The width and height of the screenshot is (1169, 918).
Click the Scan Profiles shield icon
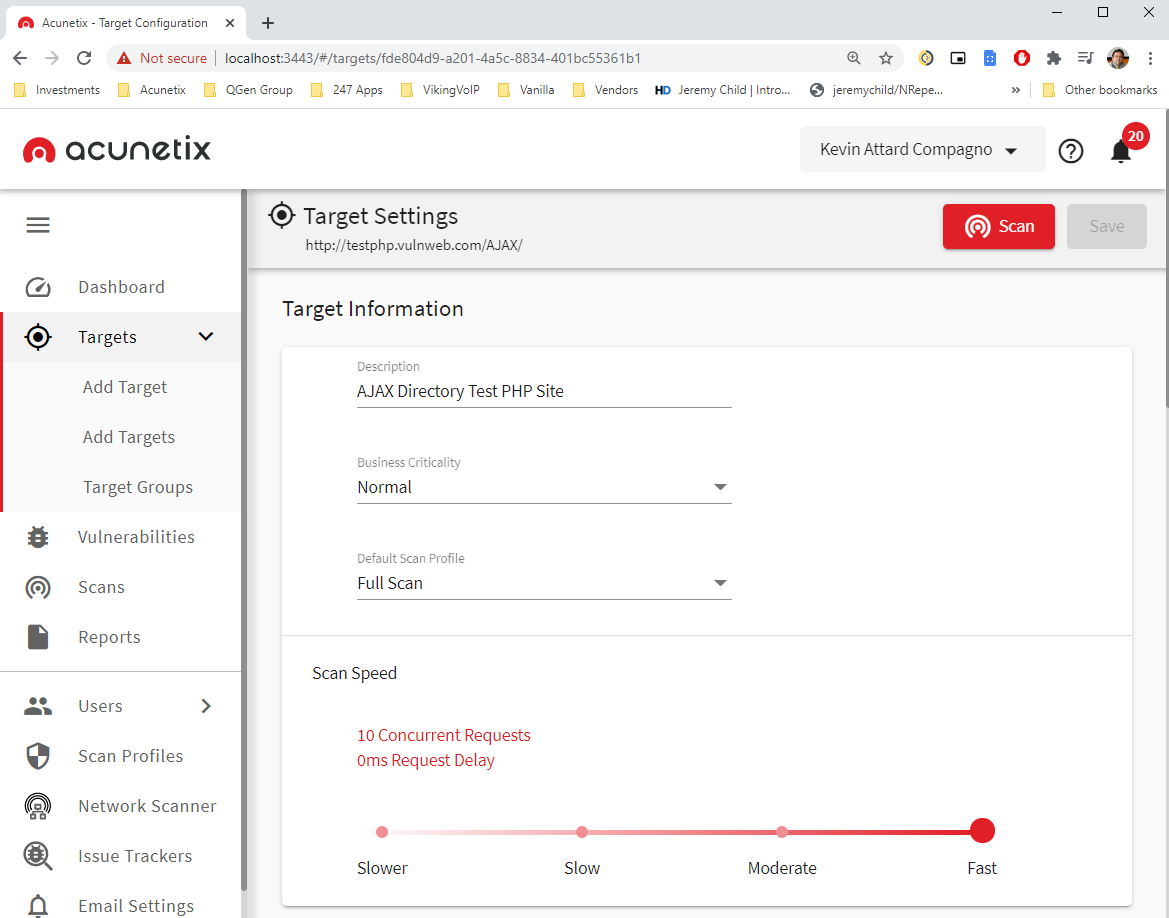(x=38, y=755)
